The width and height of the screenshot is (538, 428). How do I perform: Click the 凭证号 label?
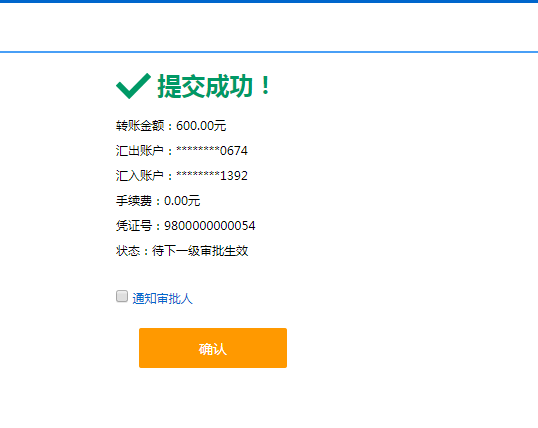coord(134,226)
